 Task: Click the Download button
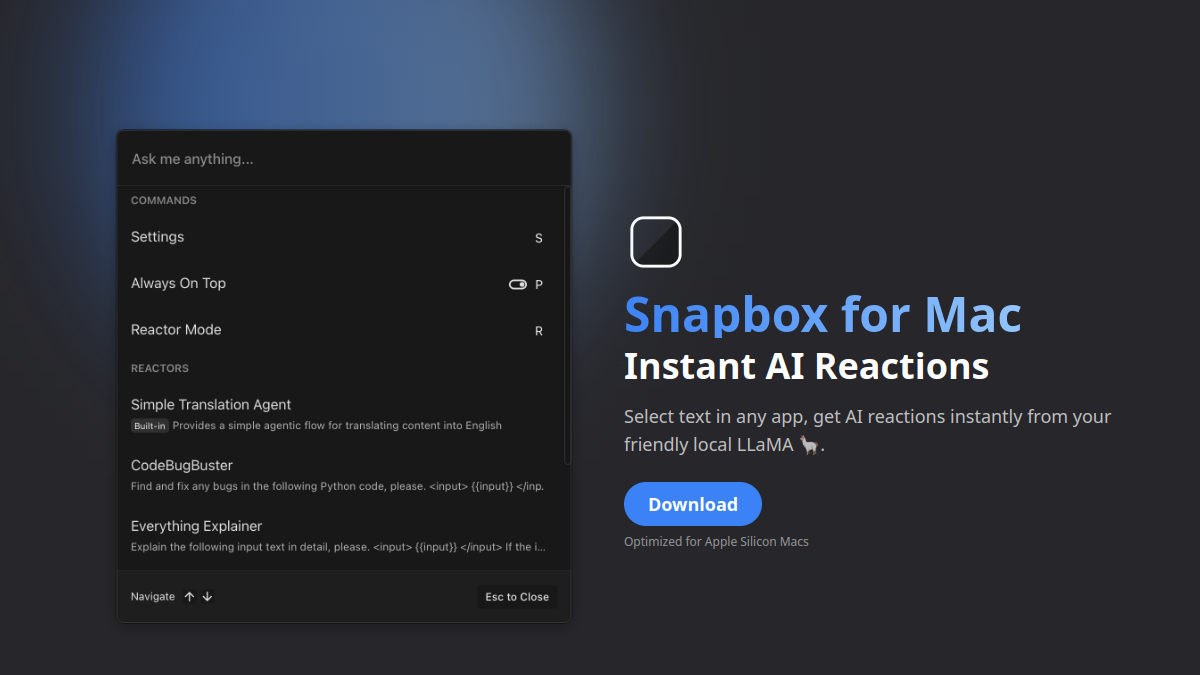[x=693, y=504]
